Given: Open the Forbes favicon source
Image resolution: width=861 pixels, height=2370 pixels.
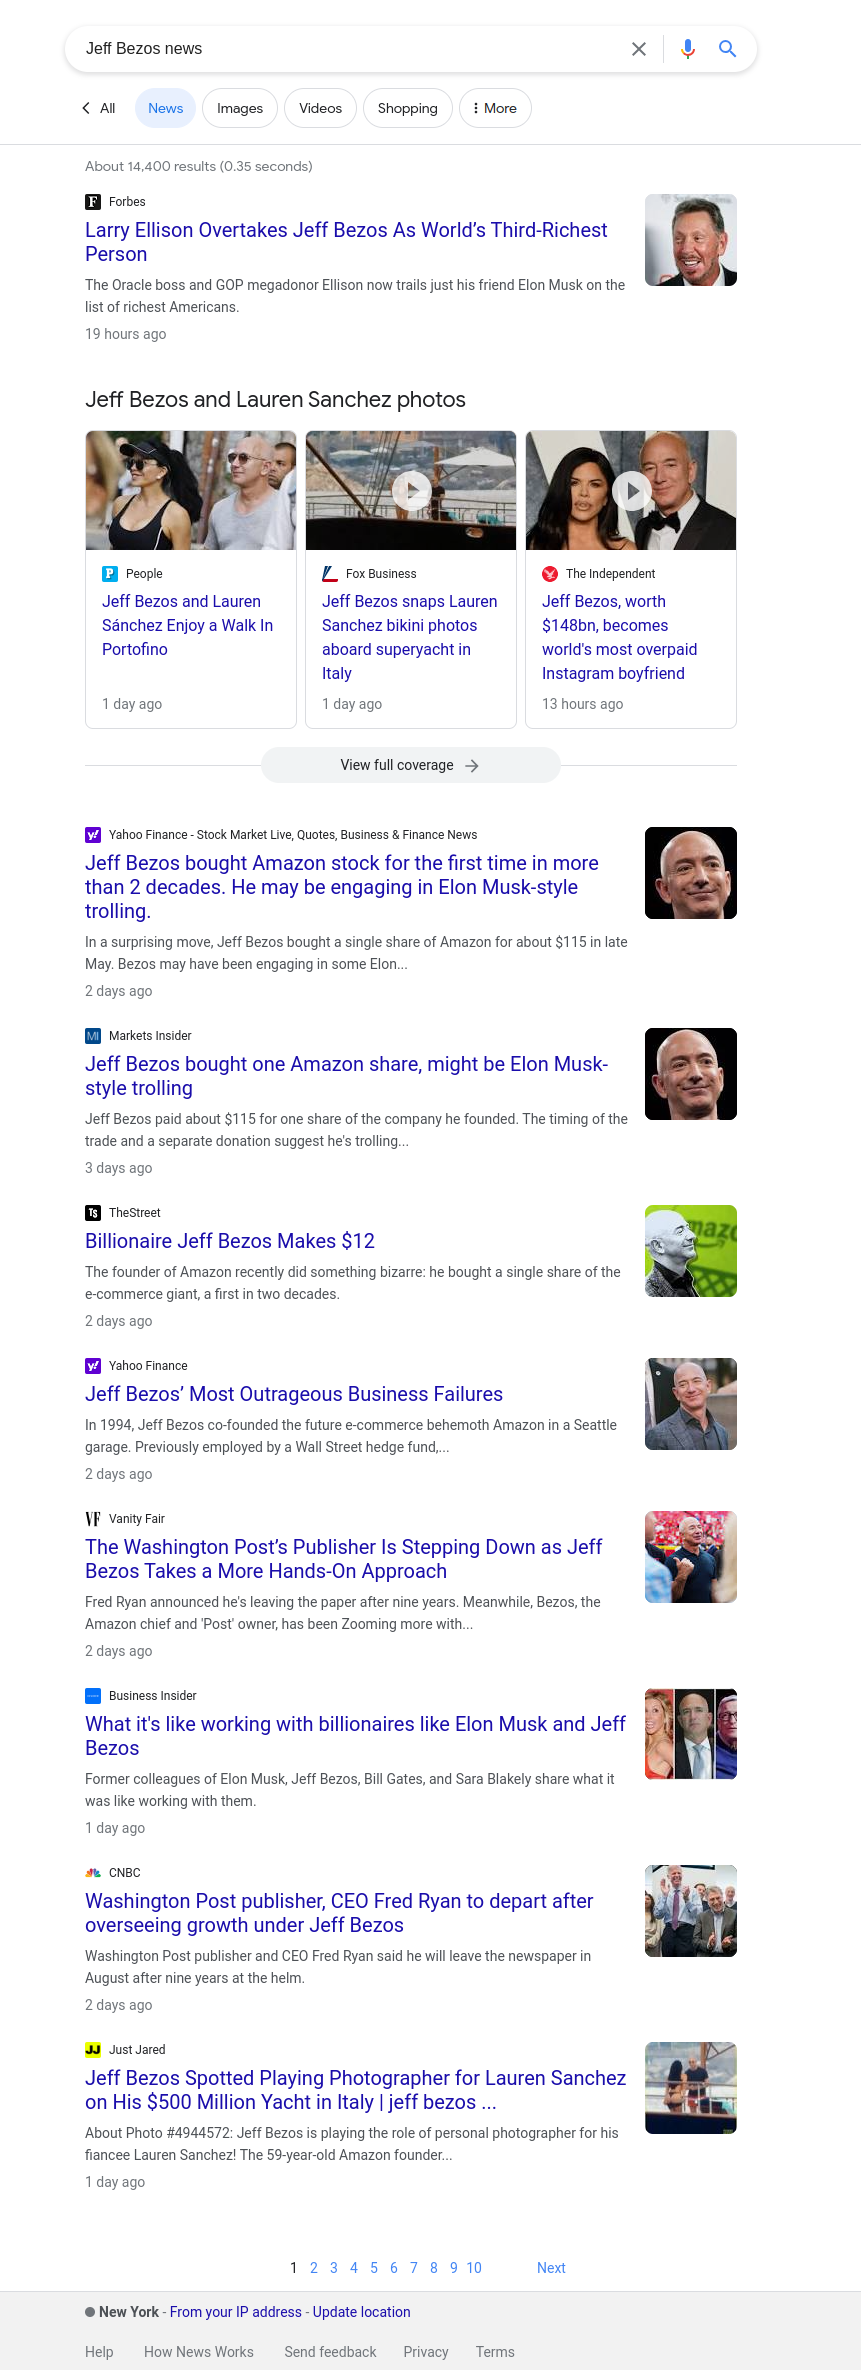Looking at the screenshot, I should point(93,202).
